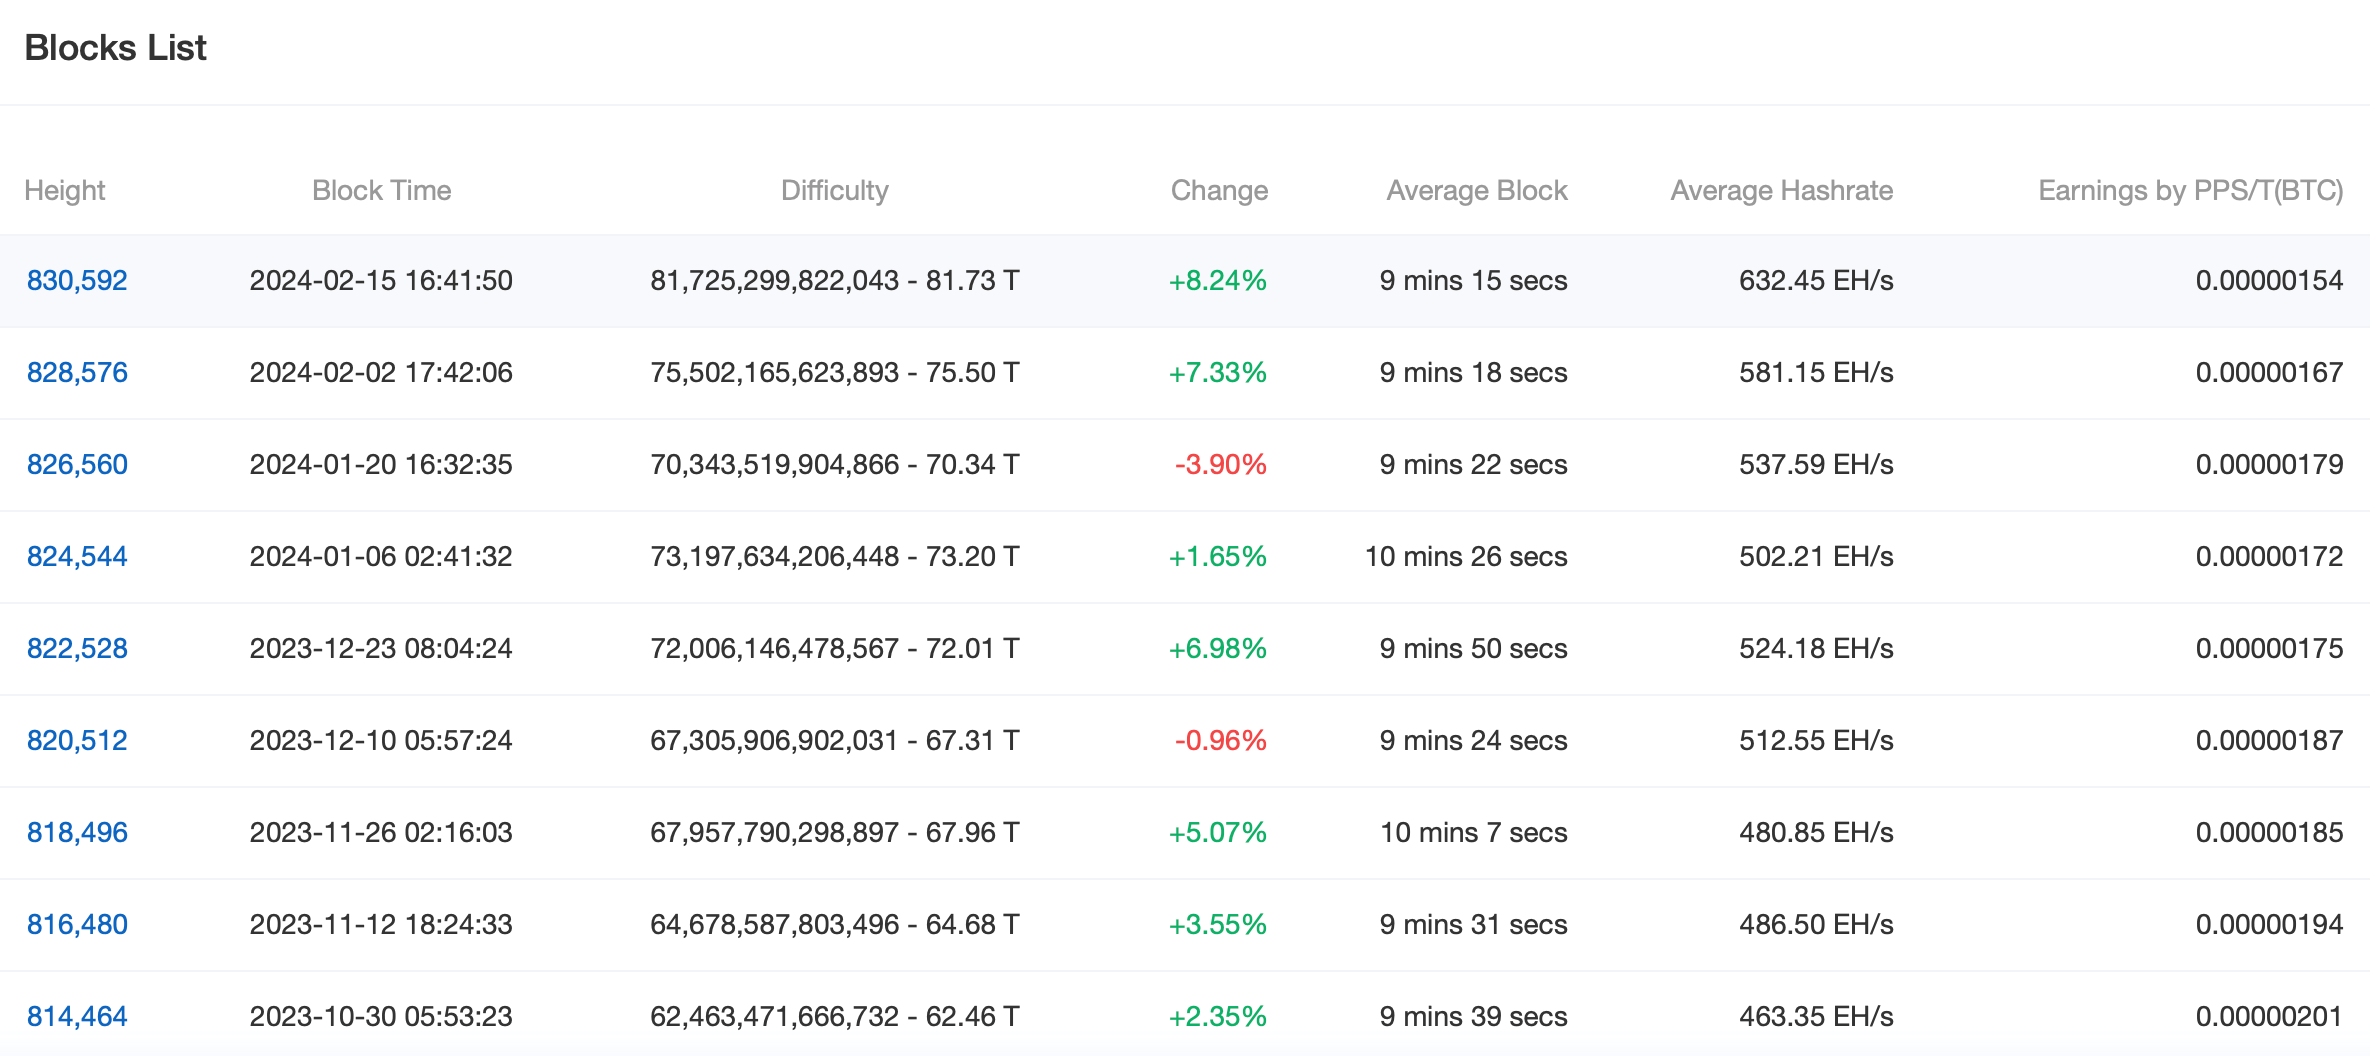Open block 824,544 details

pos(77,557)
